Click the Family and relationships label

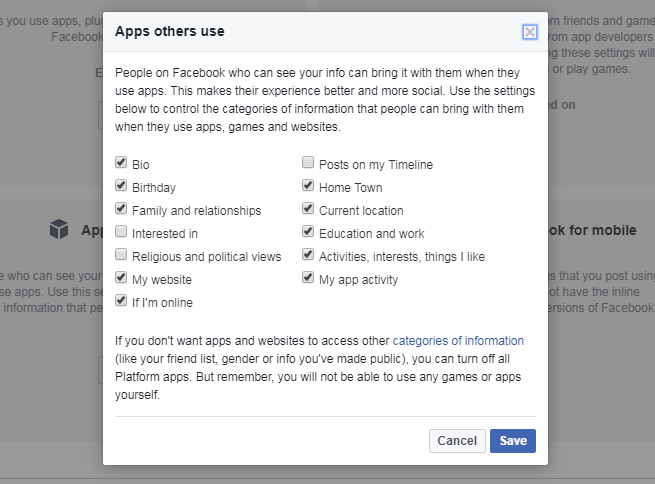pos(197,211)
